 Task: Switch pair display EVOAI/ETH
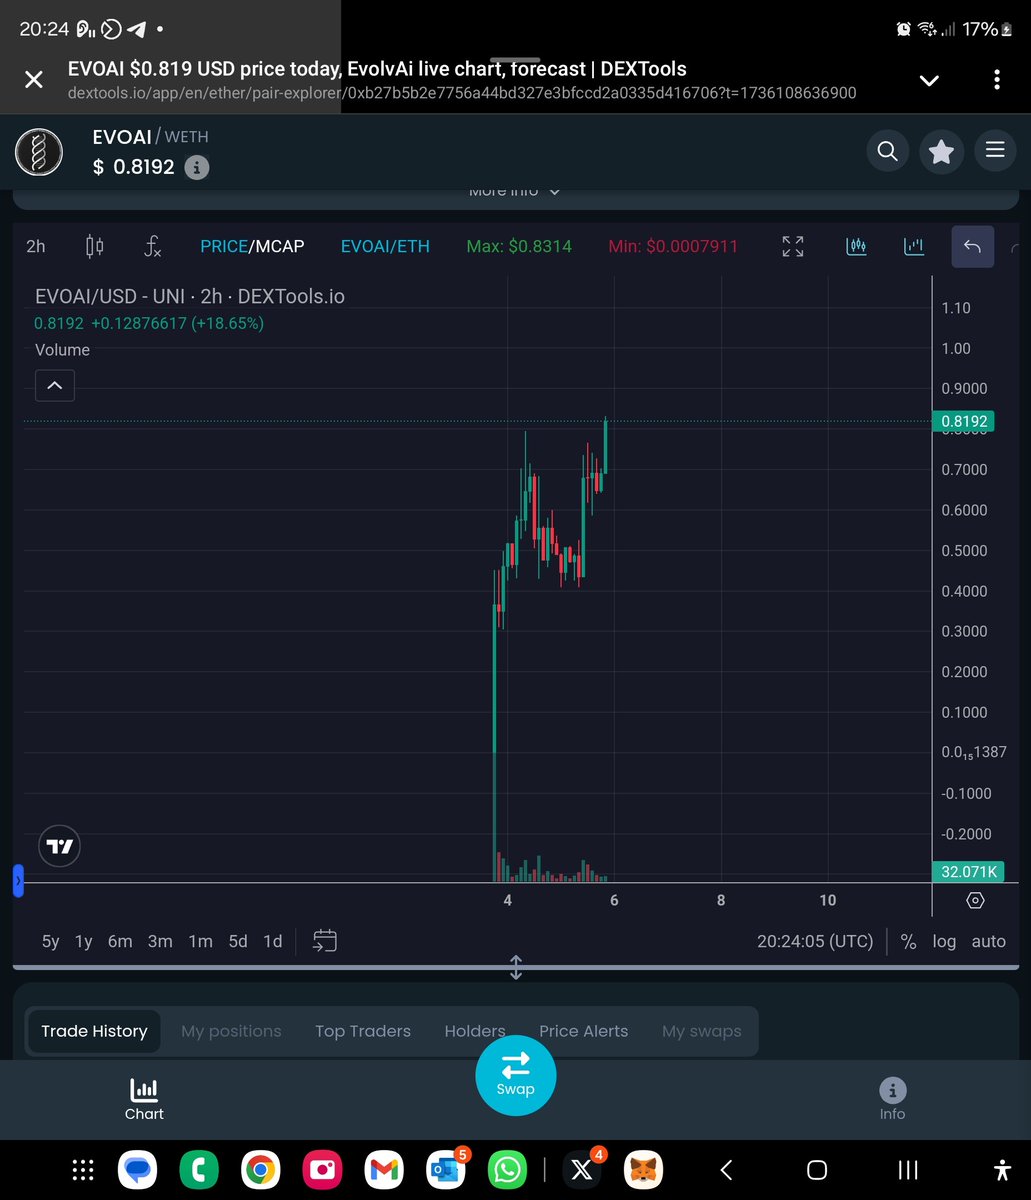(x=385, y=246)
